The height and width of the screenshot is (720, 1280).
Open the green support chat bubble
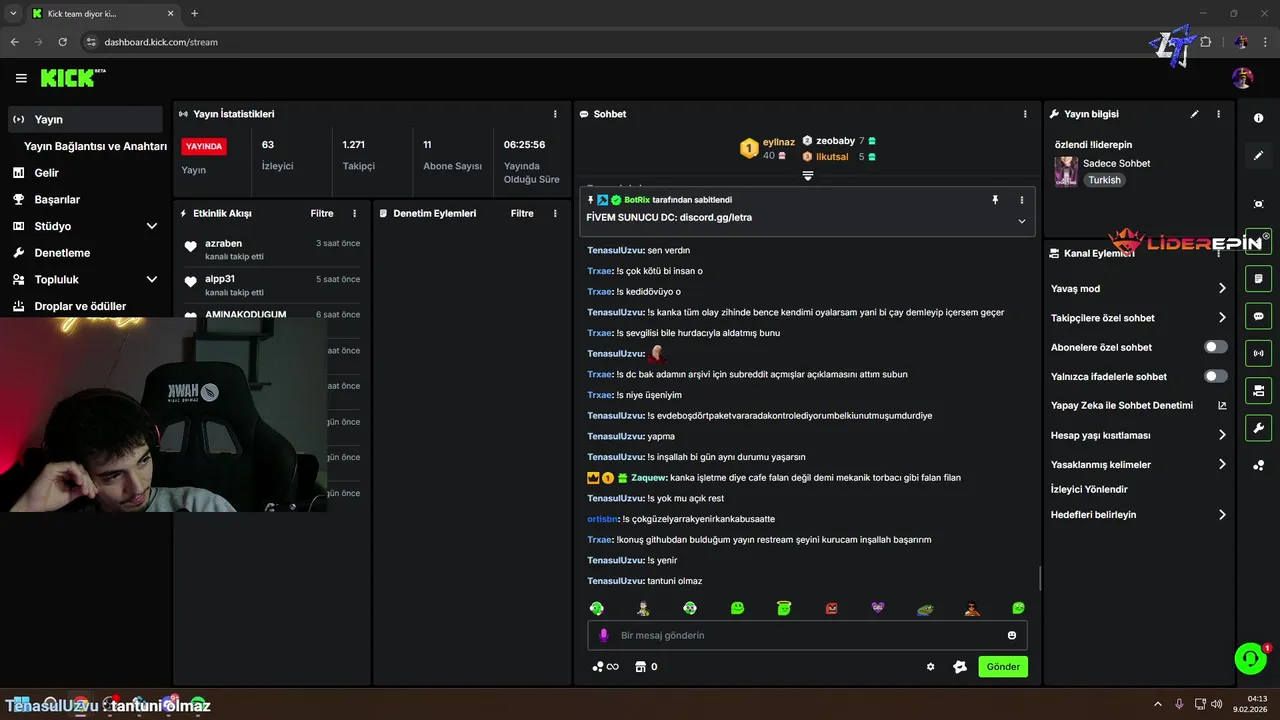[1250, 658]
